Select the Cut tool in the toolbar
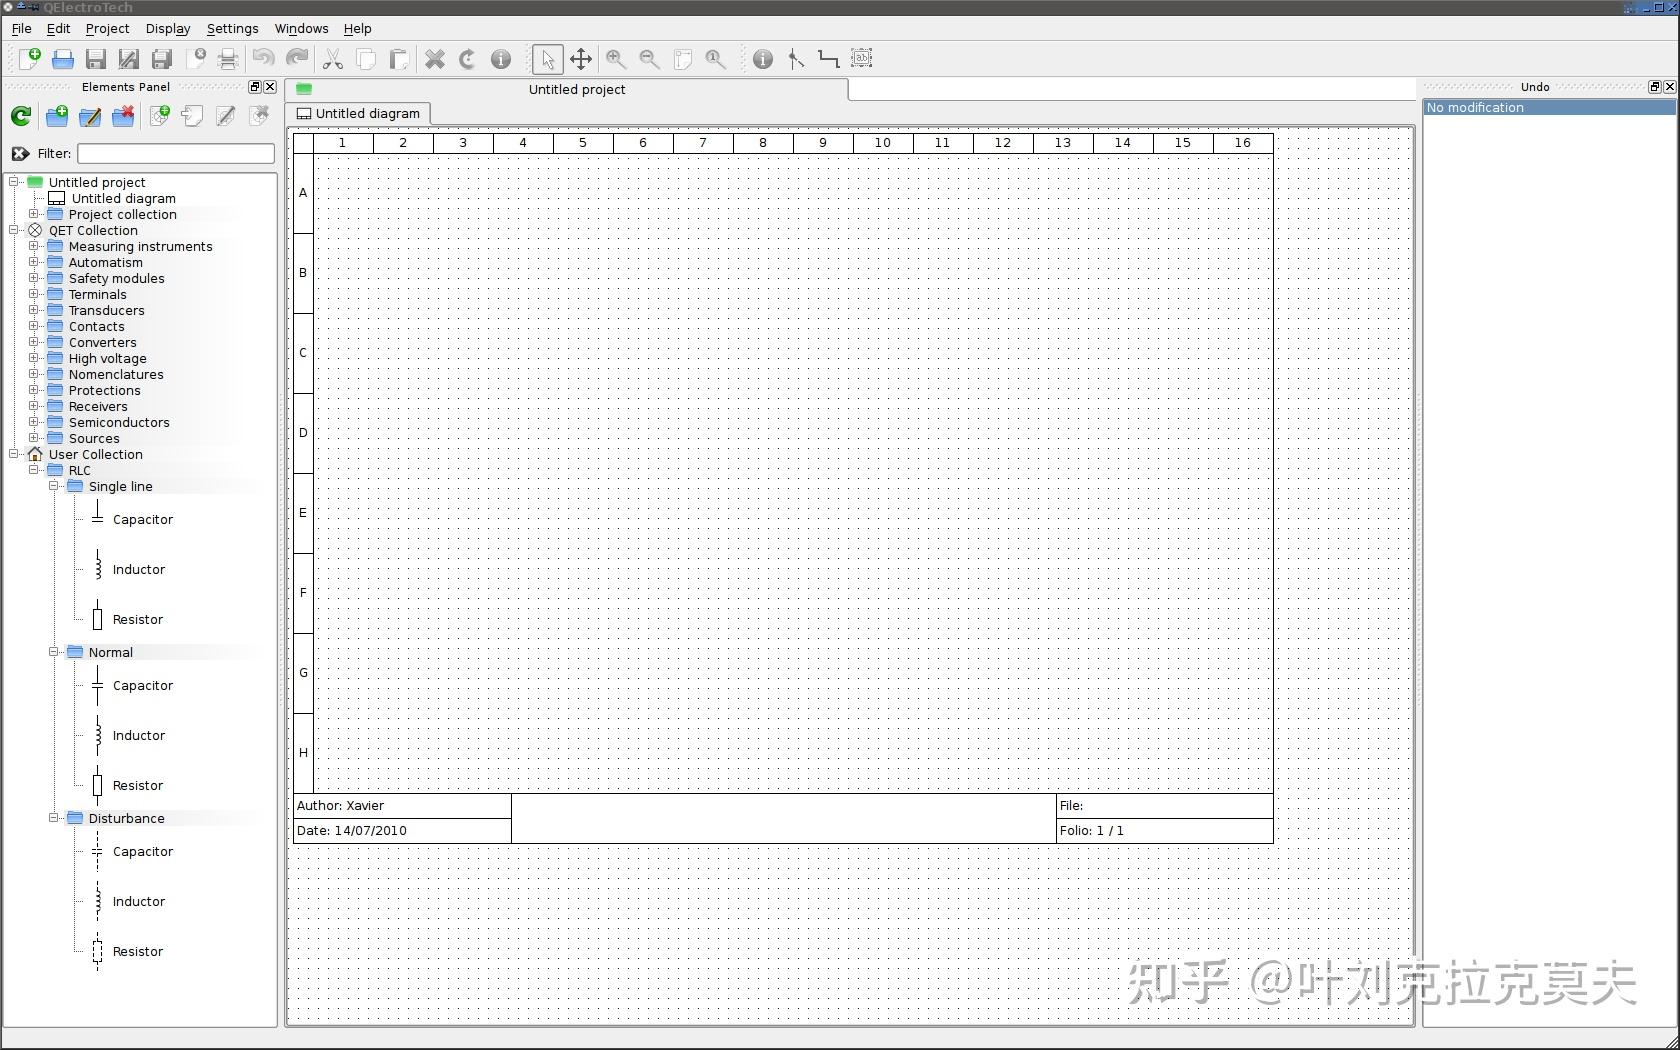This screenshot has width=1680, height=1050. coord(332,59)
